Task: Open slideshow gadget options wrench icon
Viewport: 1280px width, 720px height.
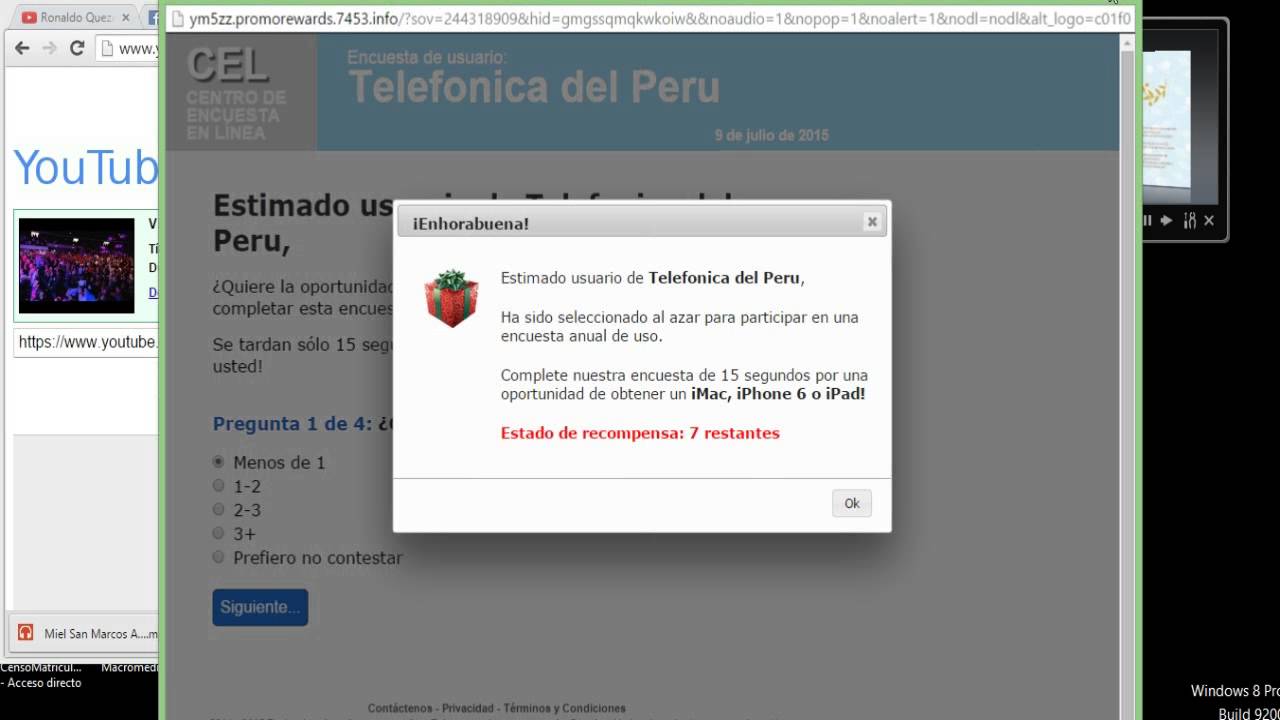Action: (x=1189, y=220)
